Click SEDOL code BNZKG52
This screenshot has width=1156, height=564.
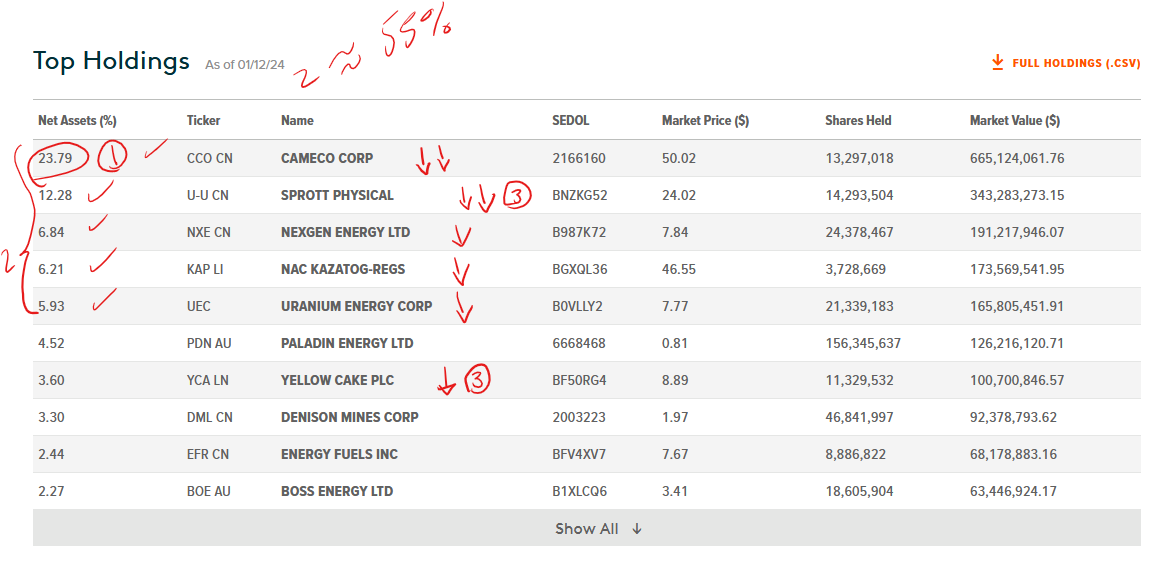[579, 195]
